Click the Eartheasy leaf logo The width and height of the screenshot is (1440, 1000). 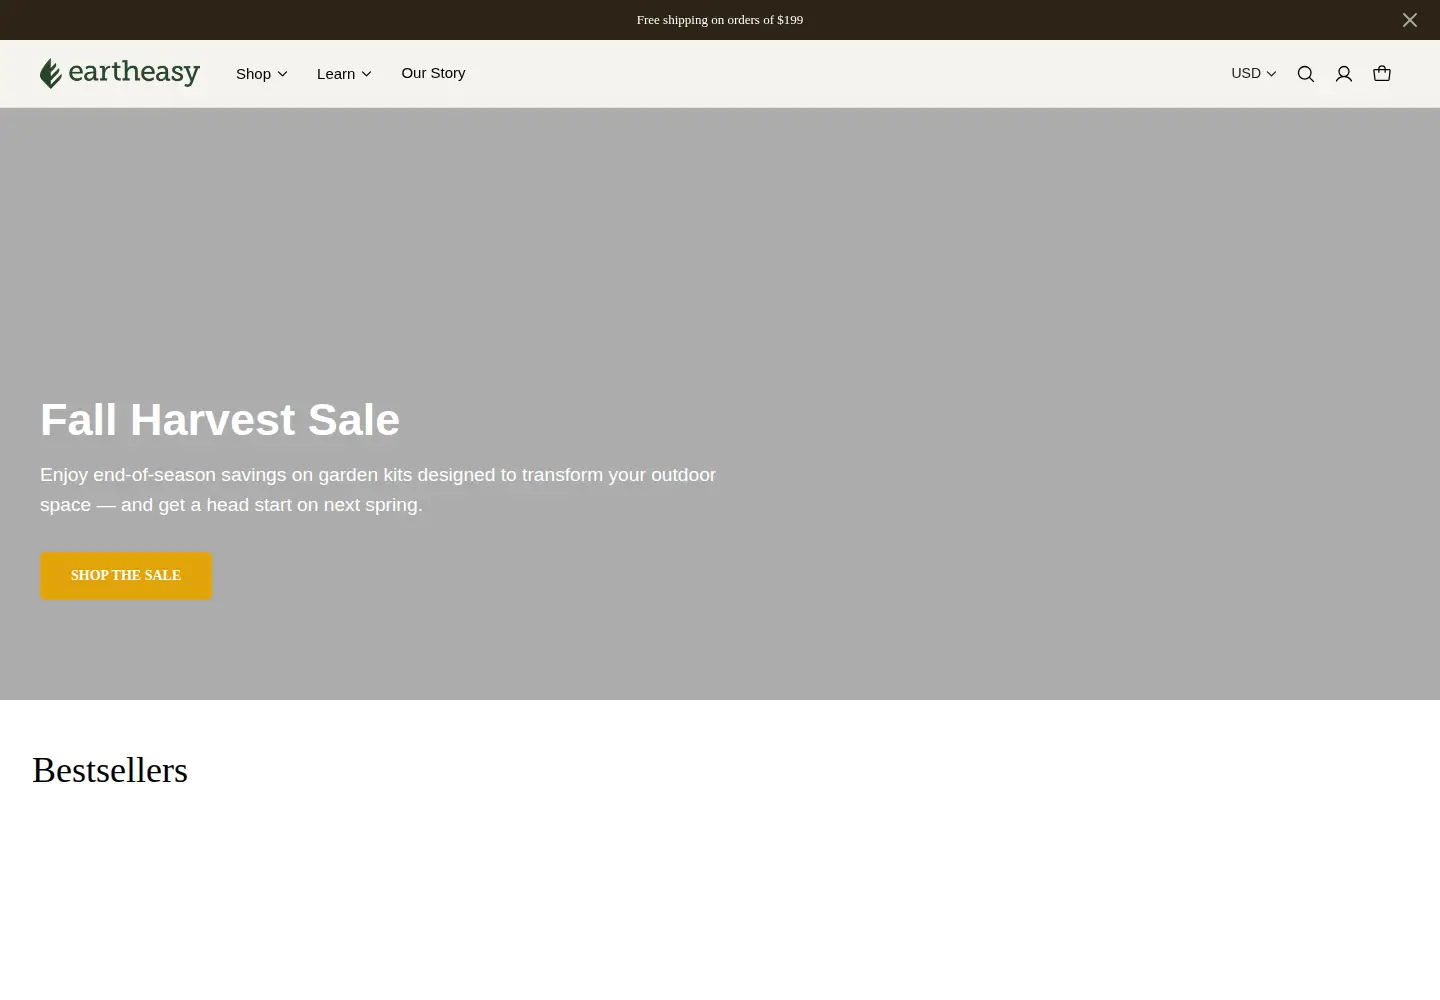pyautogui.click(x=120, y=73)
